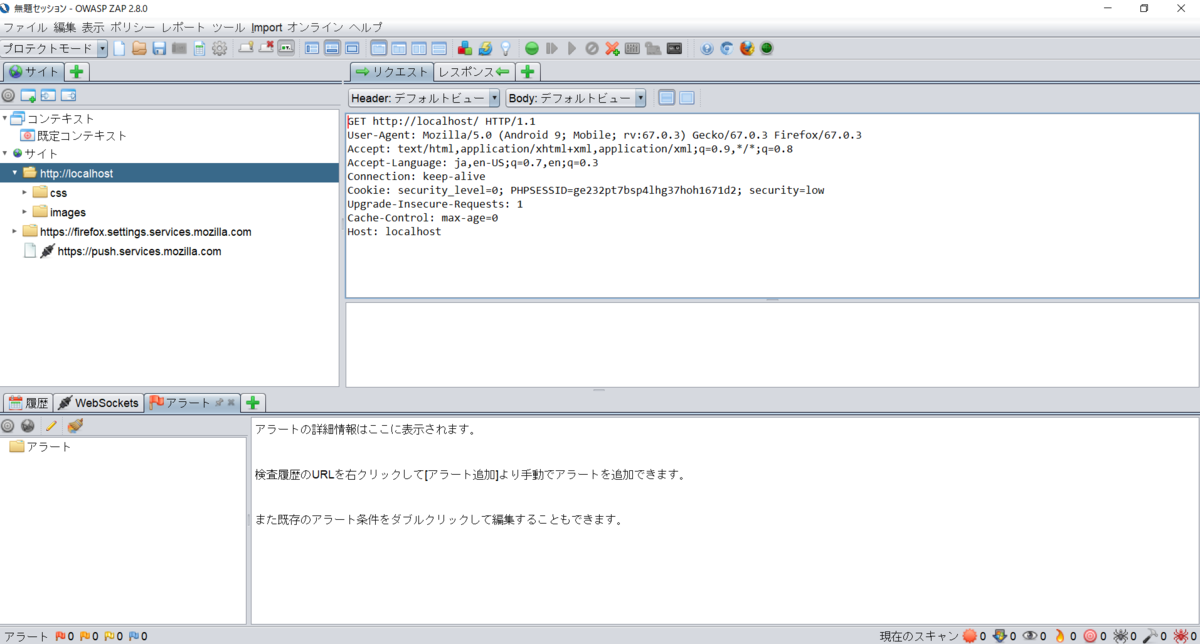Click the Check for Updates icon
1200x644 pixels.
click(486, 48)
